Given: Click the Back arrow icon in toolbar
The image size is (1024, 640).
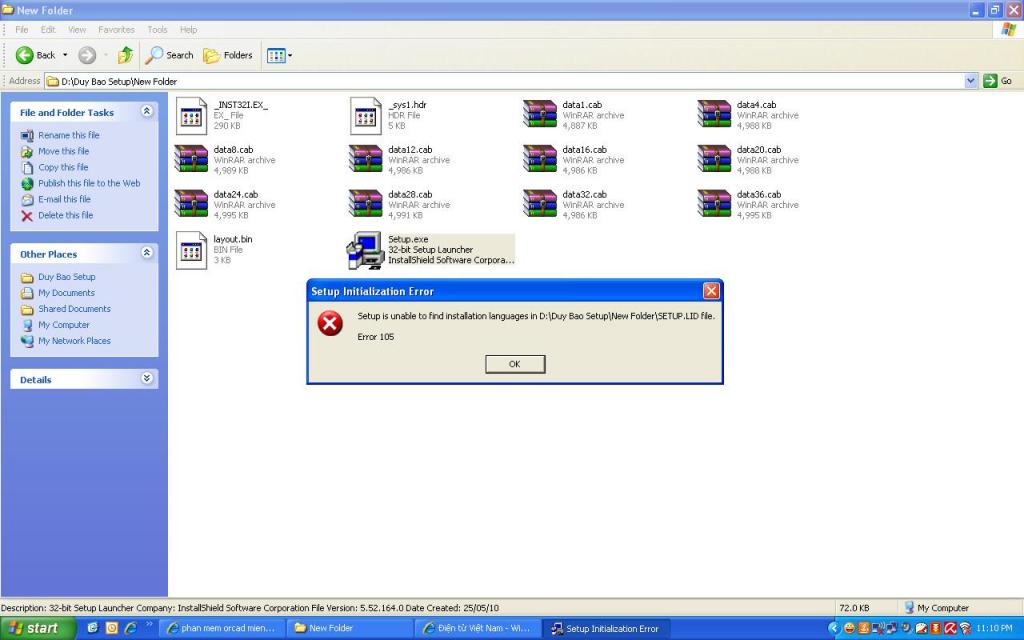Looking at the screenshot, I should point(25,56).
